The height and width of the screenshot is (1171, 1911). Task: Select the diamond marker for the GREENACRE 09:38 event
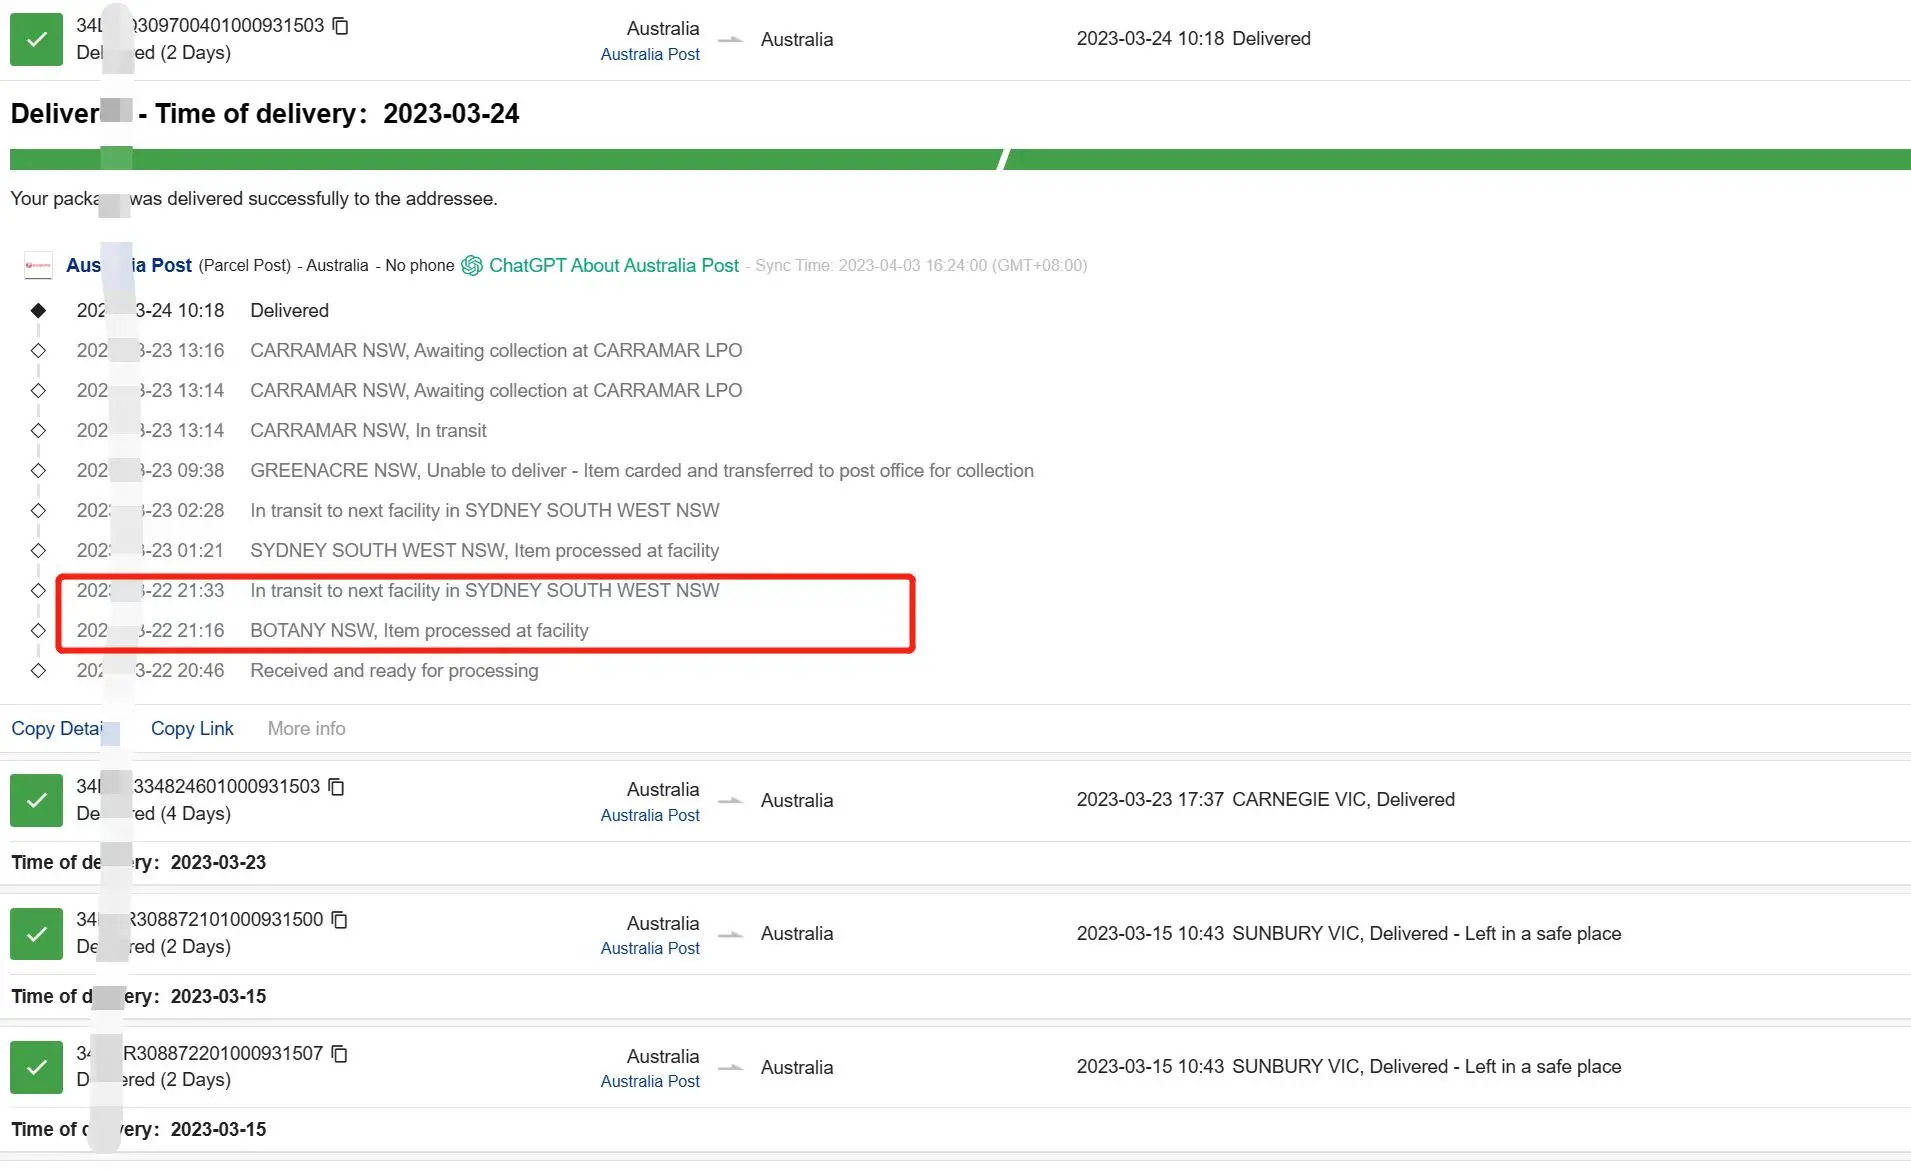tap(38, 470)
